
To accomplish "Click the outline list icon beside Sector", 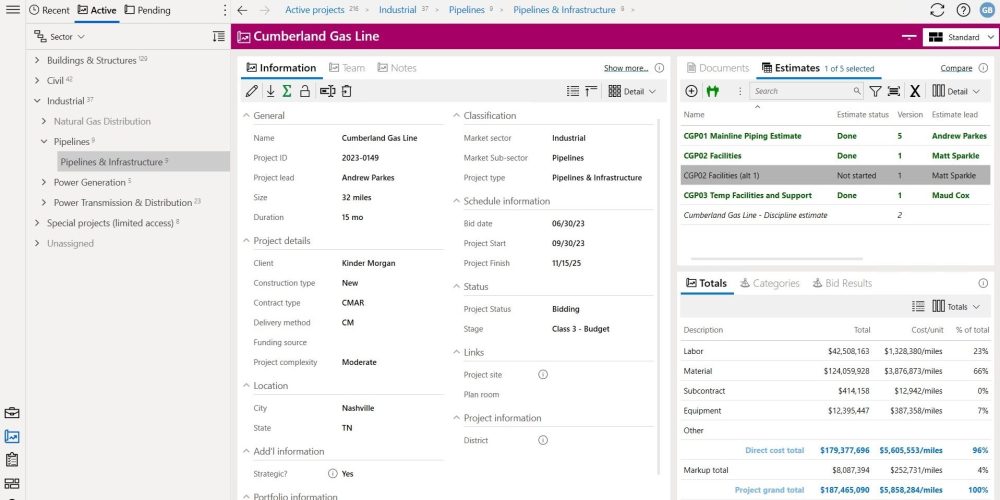I will [x=219, y=37].
